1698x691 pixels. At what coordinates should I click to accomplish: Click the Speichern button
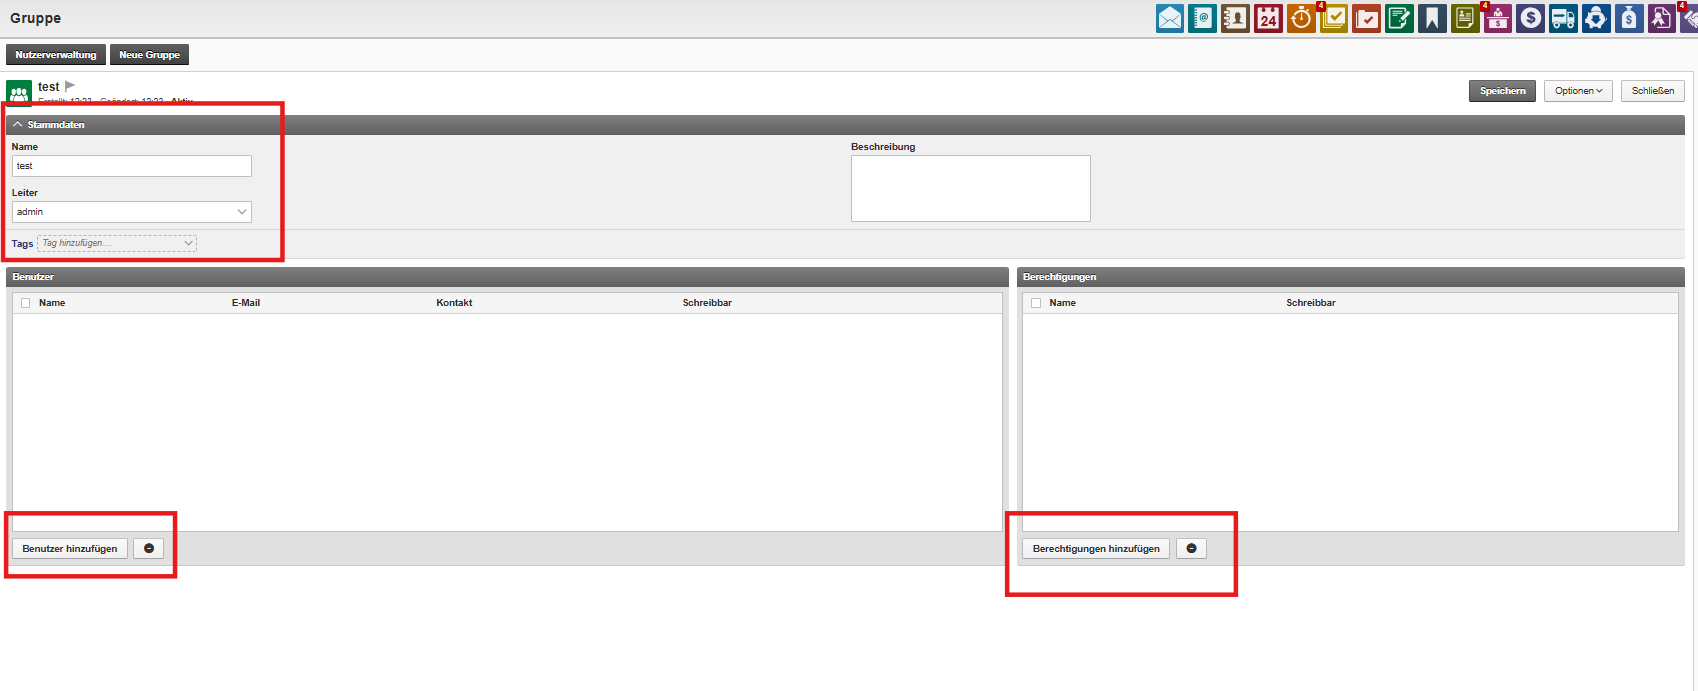point(1502,91)
